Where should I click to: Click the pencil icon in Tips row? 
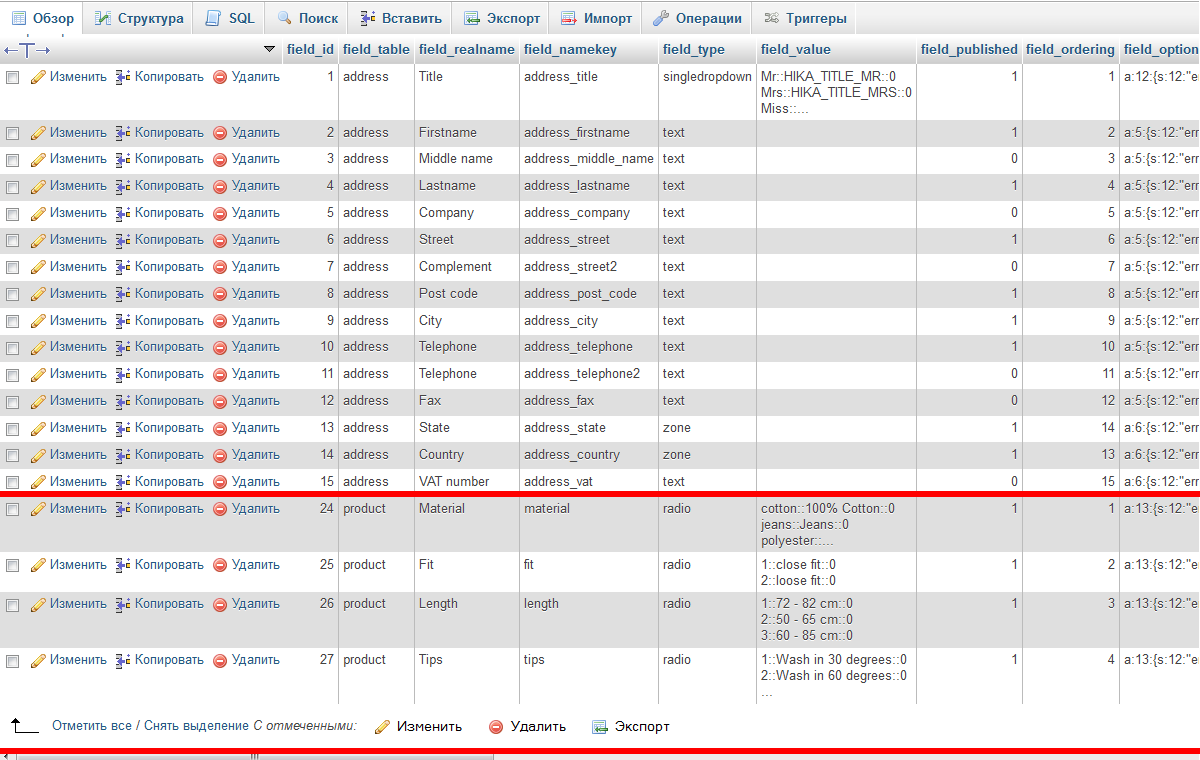39,660
